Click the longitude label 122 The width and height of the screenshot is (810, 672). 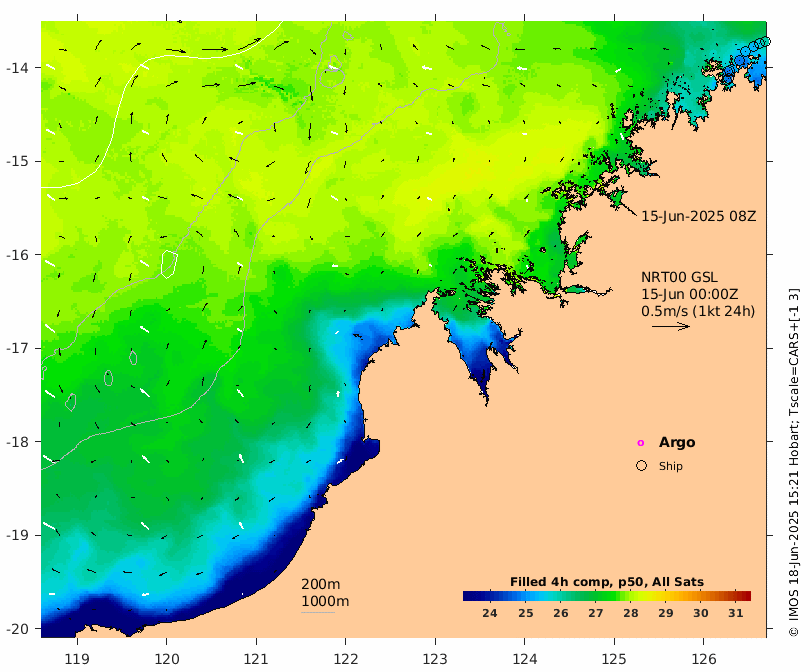[x=346, y=659]
